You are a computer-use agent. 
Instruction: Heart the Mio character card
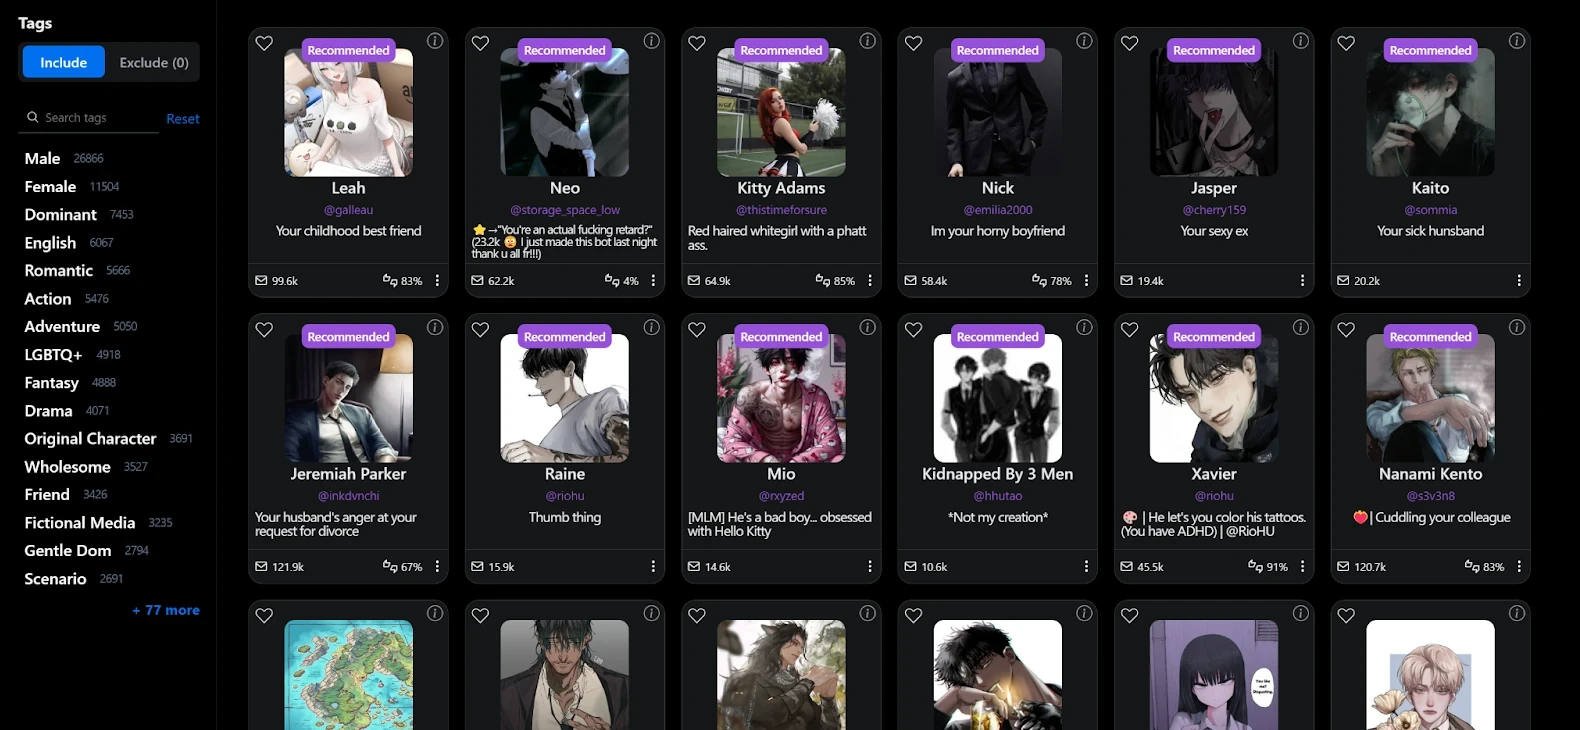click(697, 329)
